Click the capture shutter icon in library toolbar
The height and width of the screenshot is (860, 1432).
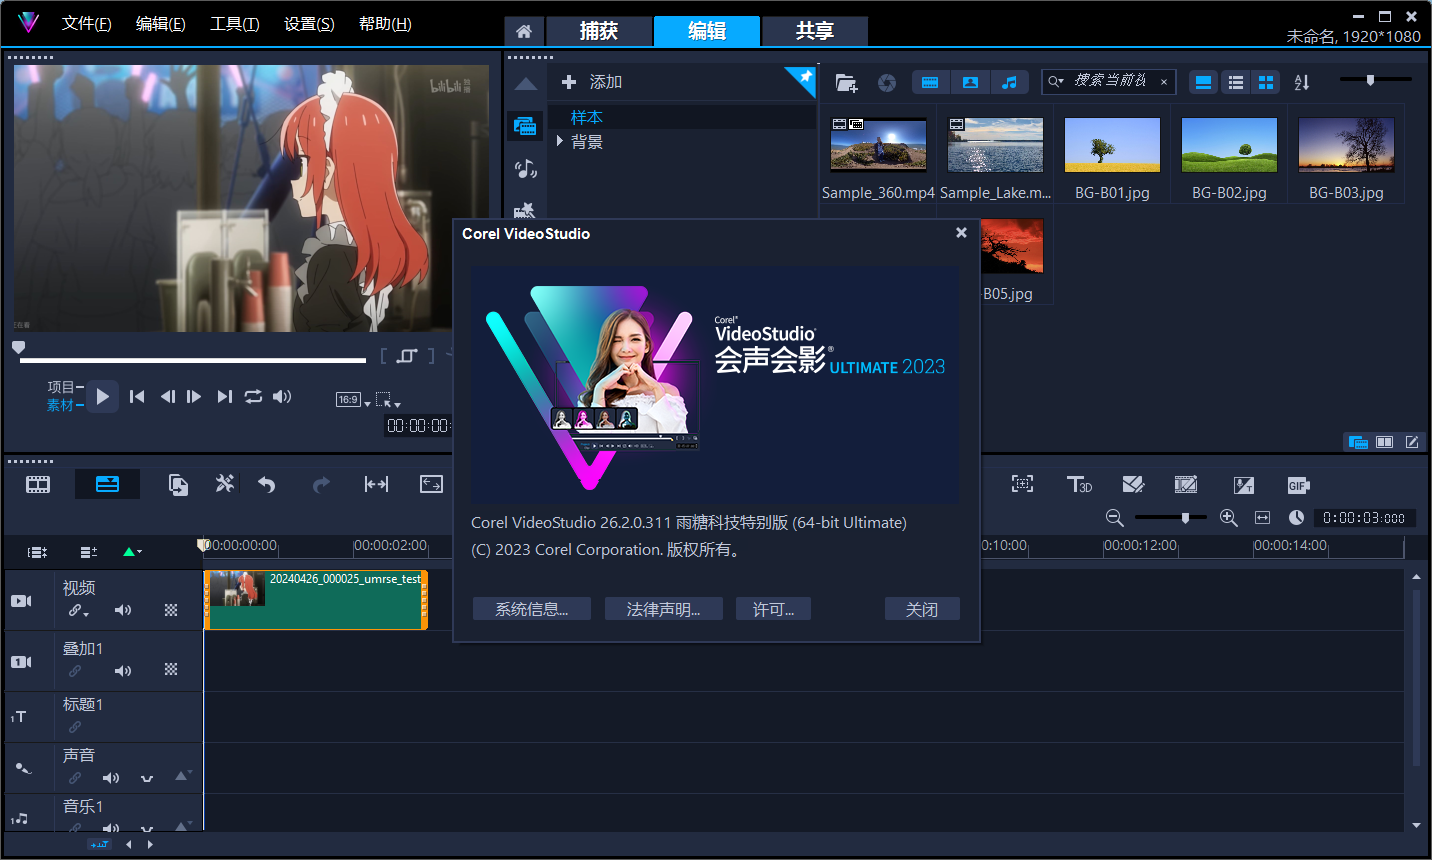pos(887,83)
